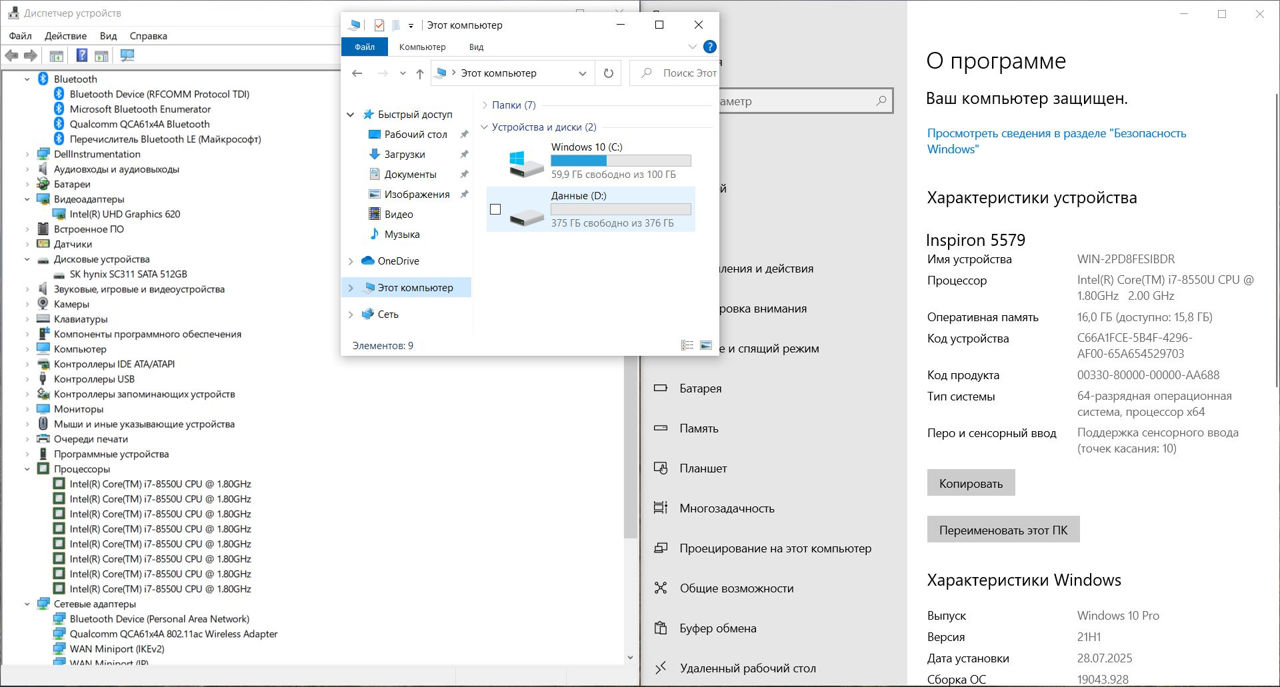Click the Help icon in Device Manager toolbar

pyautogui.click(x=81, y=56)
